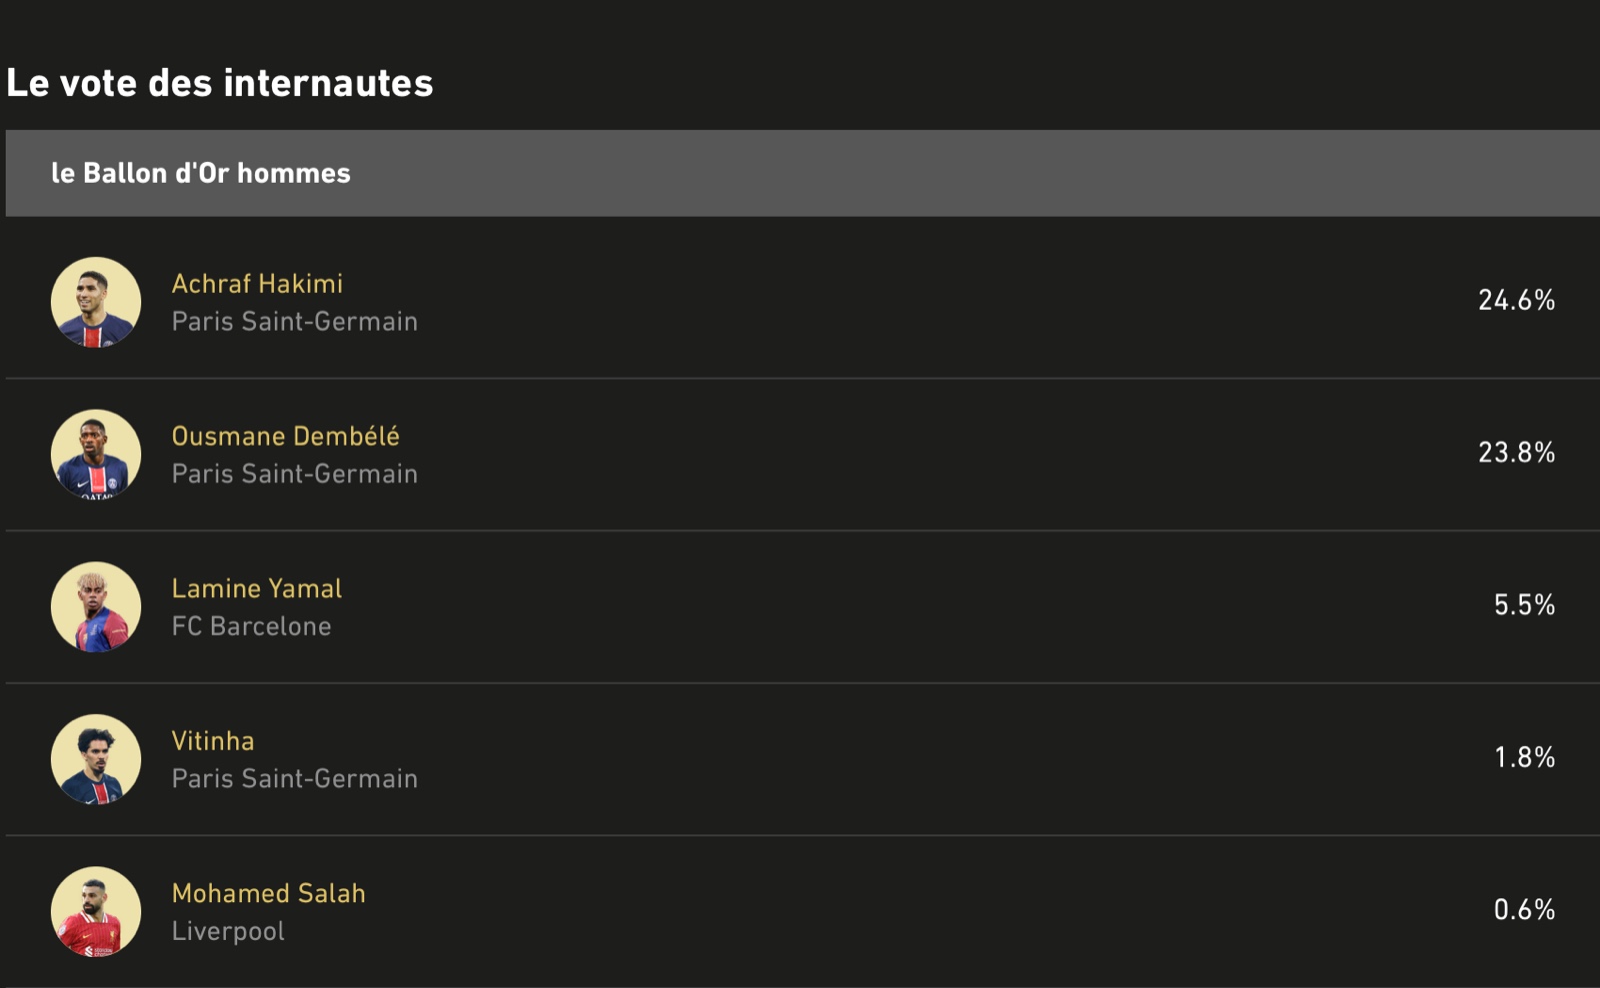Open the Vitinha name link
This screenshot has height=988, width=1600.
tap(213, 741)
